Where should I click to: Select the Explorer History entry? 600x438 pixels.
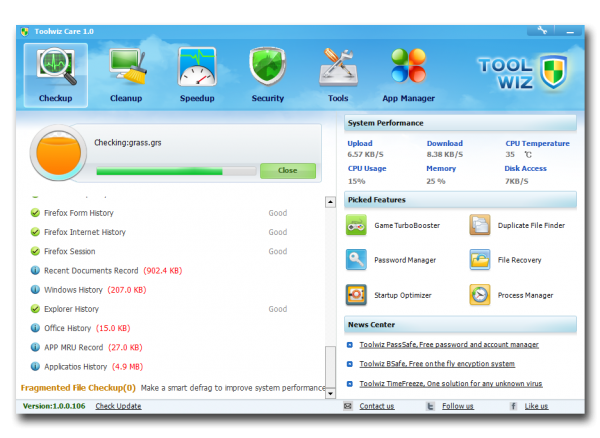[x=159, y=309]
